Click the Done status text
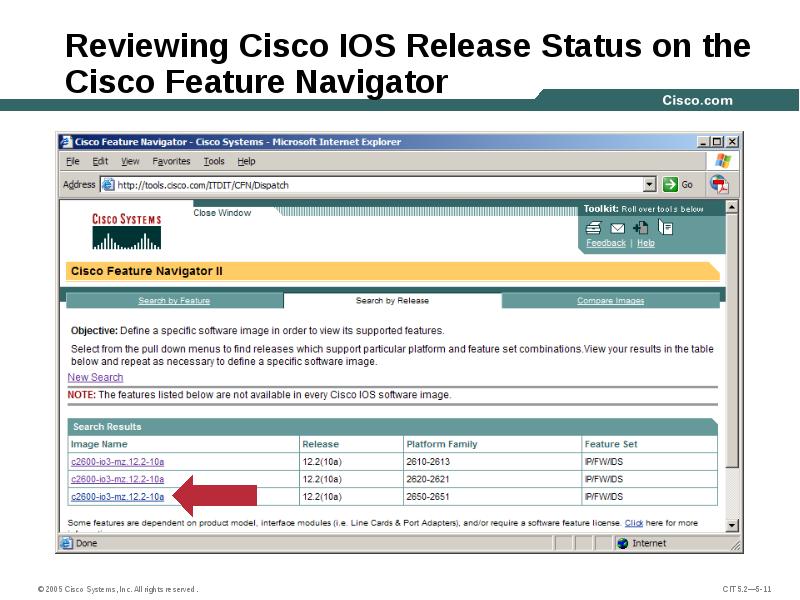The height and width of the screenshot is (600, 800). 86,543
